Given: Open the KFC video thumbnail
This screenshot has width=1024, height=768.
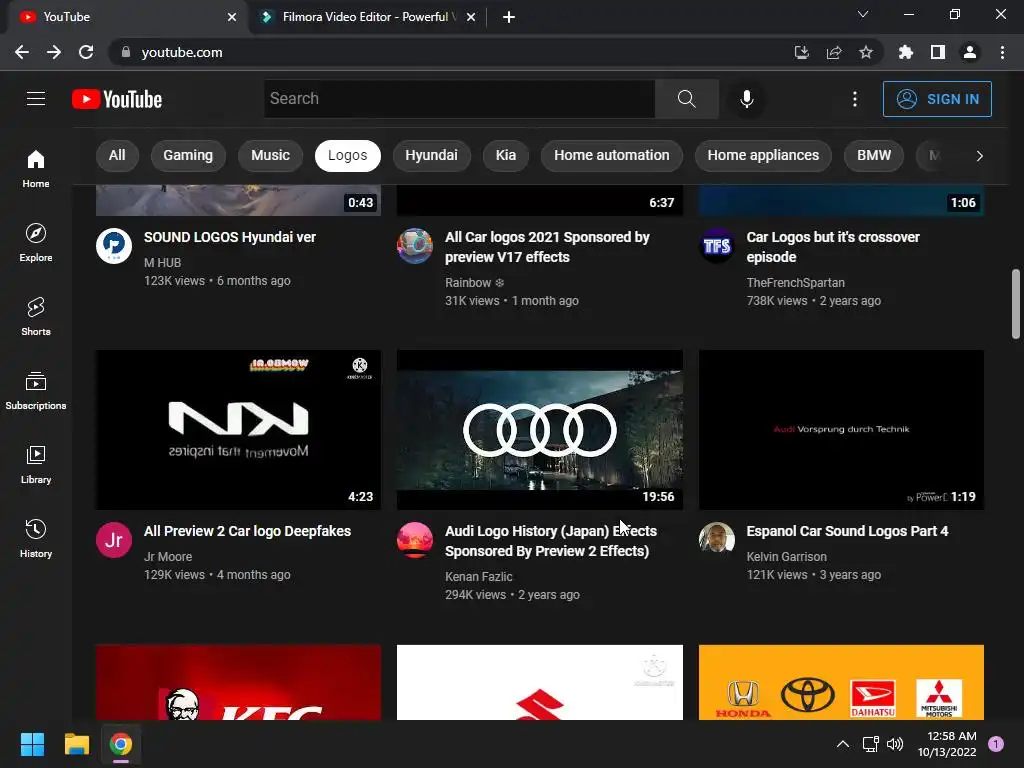Looking at the screenshot, I should coord(238,682).
